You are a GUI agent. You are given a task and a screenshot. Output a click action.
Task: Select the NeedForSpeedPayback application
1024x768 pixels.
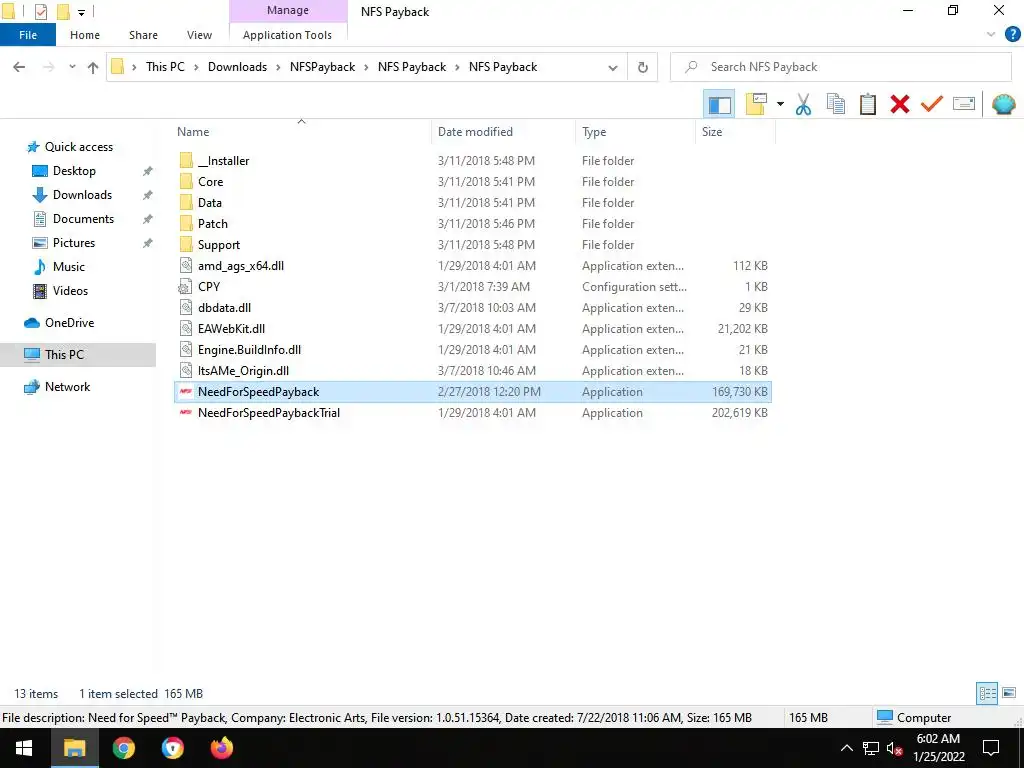pos(473,392)
